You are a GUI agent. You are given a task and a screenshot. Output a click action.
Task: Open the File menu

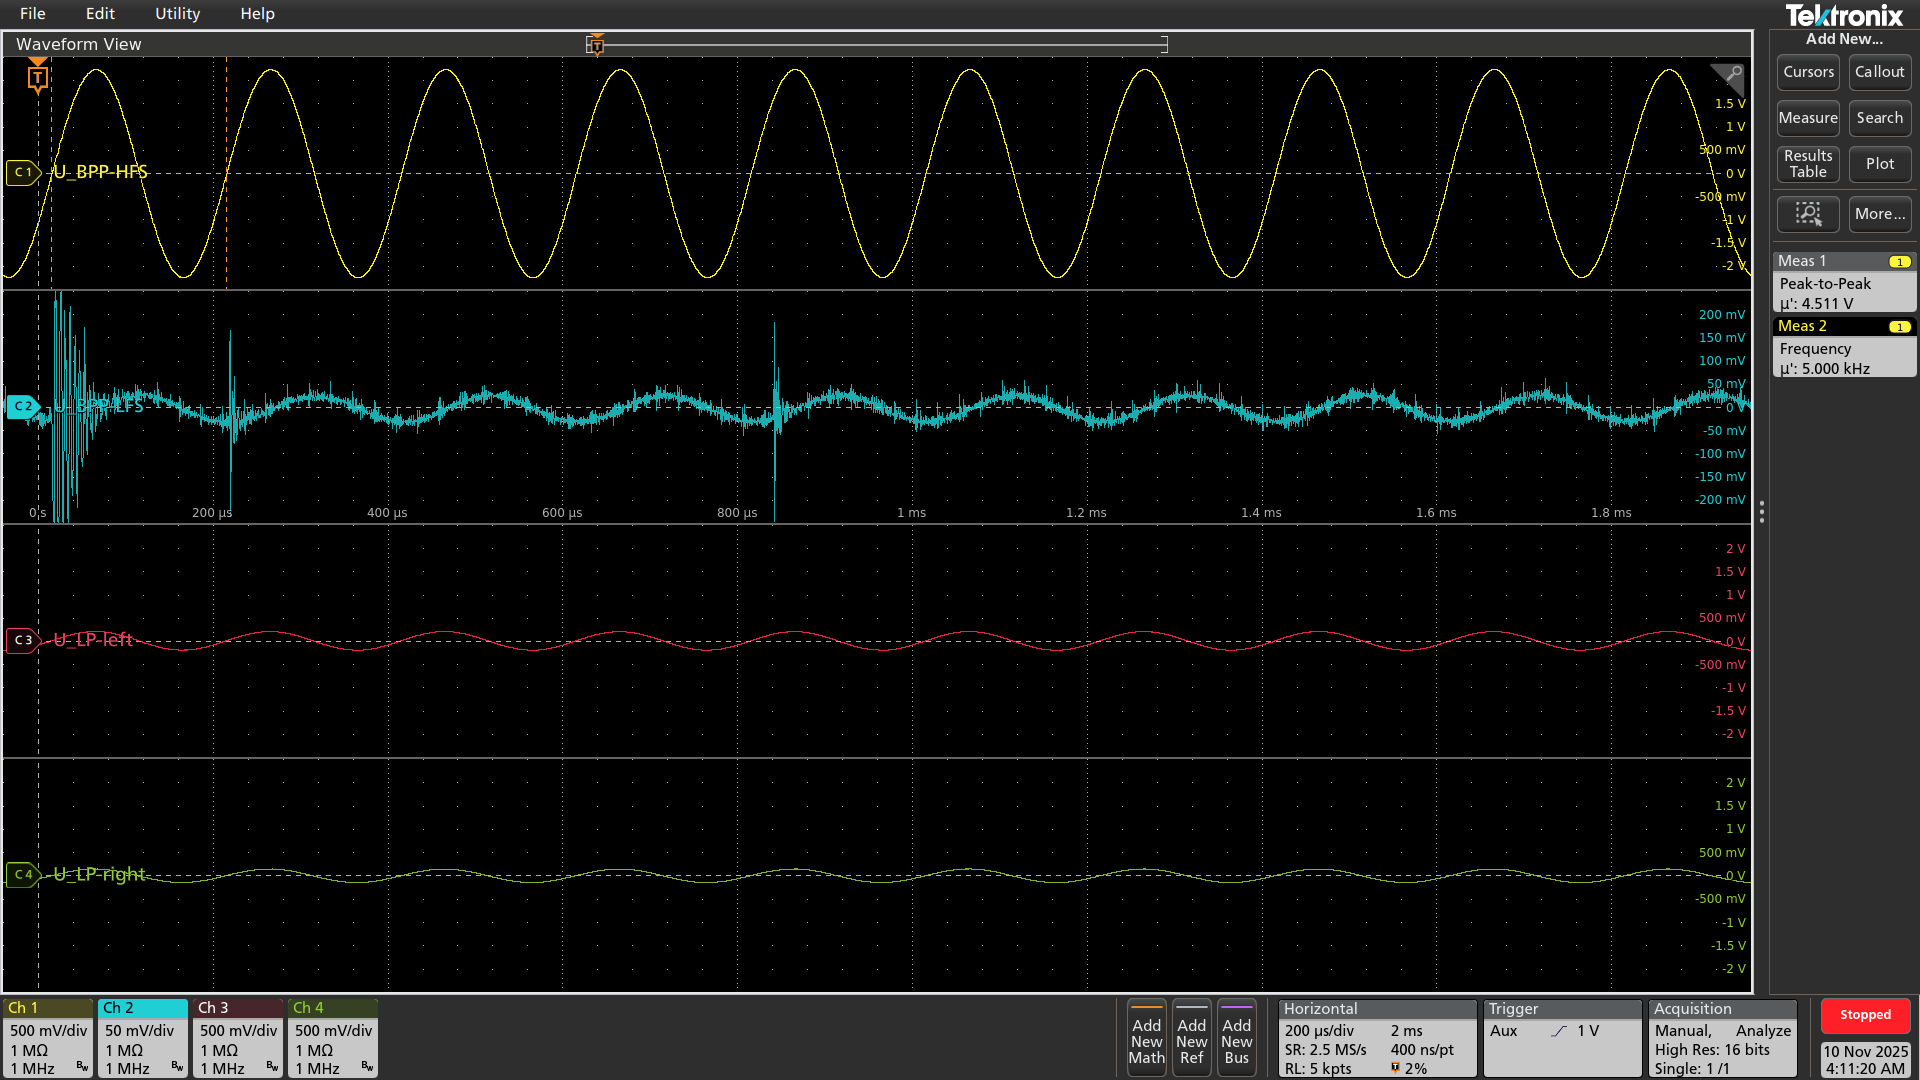32,14
